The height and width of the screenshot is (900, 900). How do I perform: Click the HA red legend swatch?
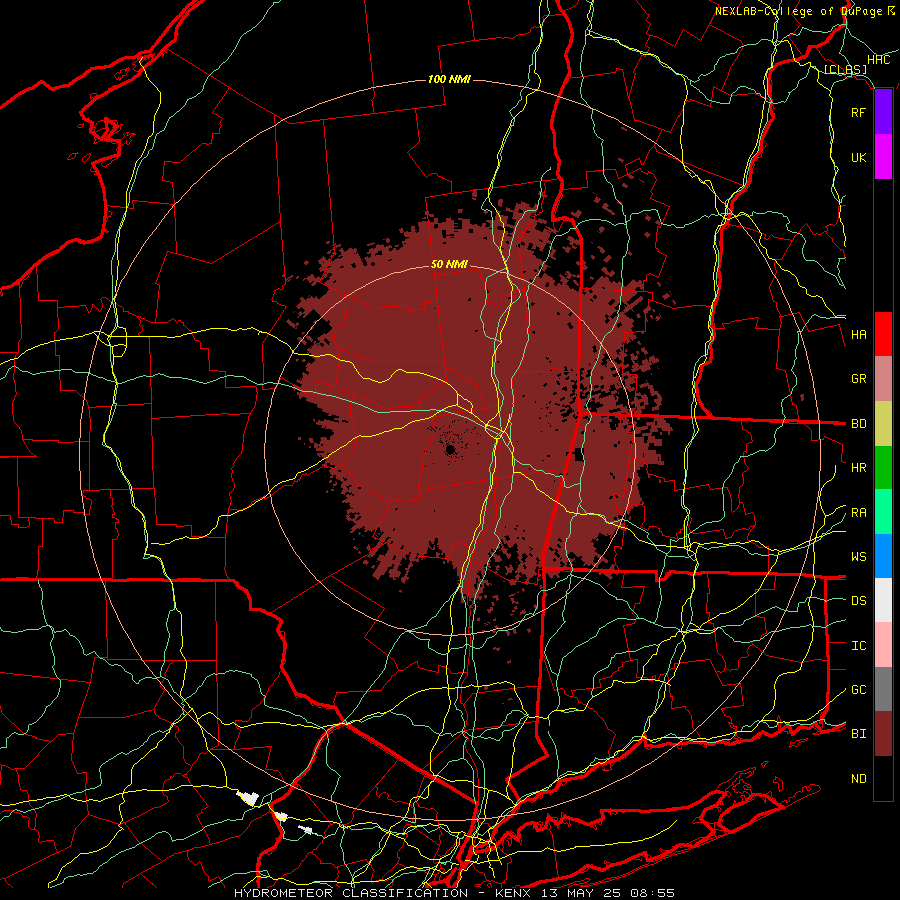(883, 334)
